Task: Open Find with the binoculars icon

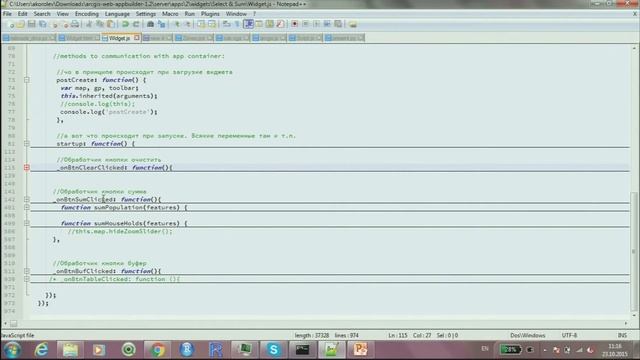Action: pyautogui.click(x=150, y=24)
